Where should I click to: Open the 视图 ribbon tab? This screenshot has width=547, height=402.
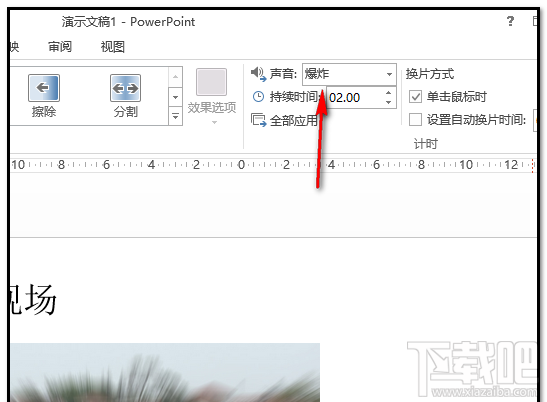pos(112,46)
